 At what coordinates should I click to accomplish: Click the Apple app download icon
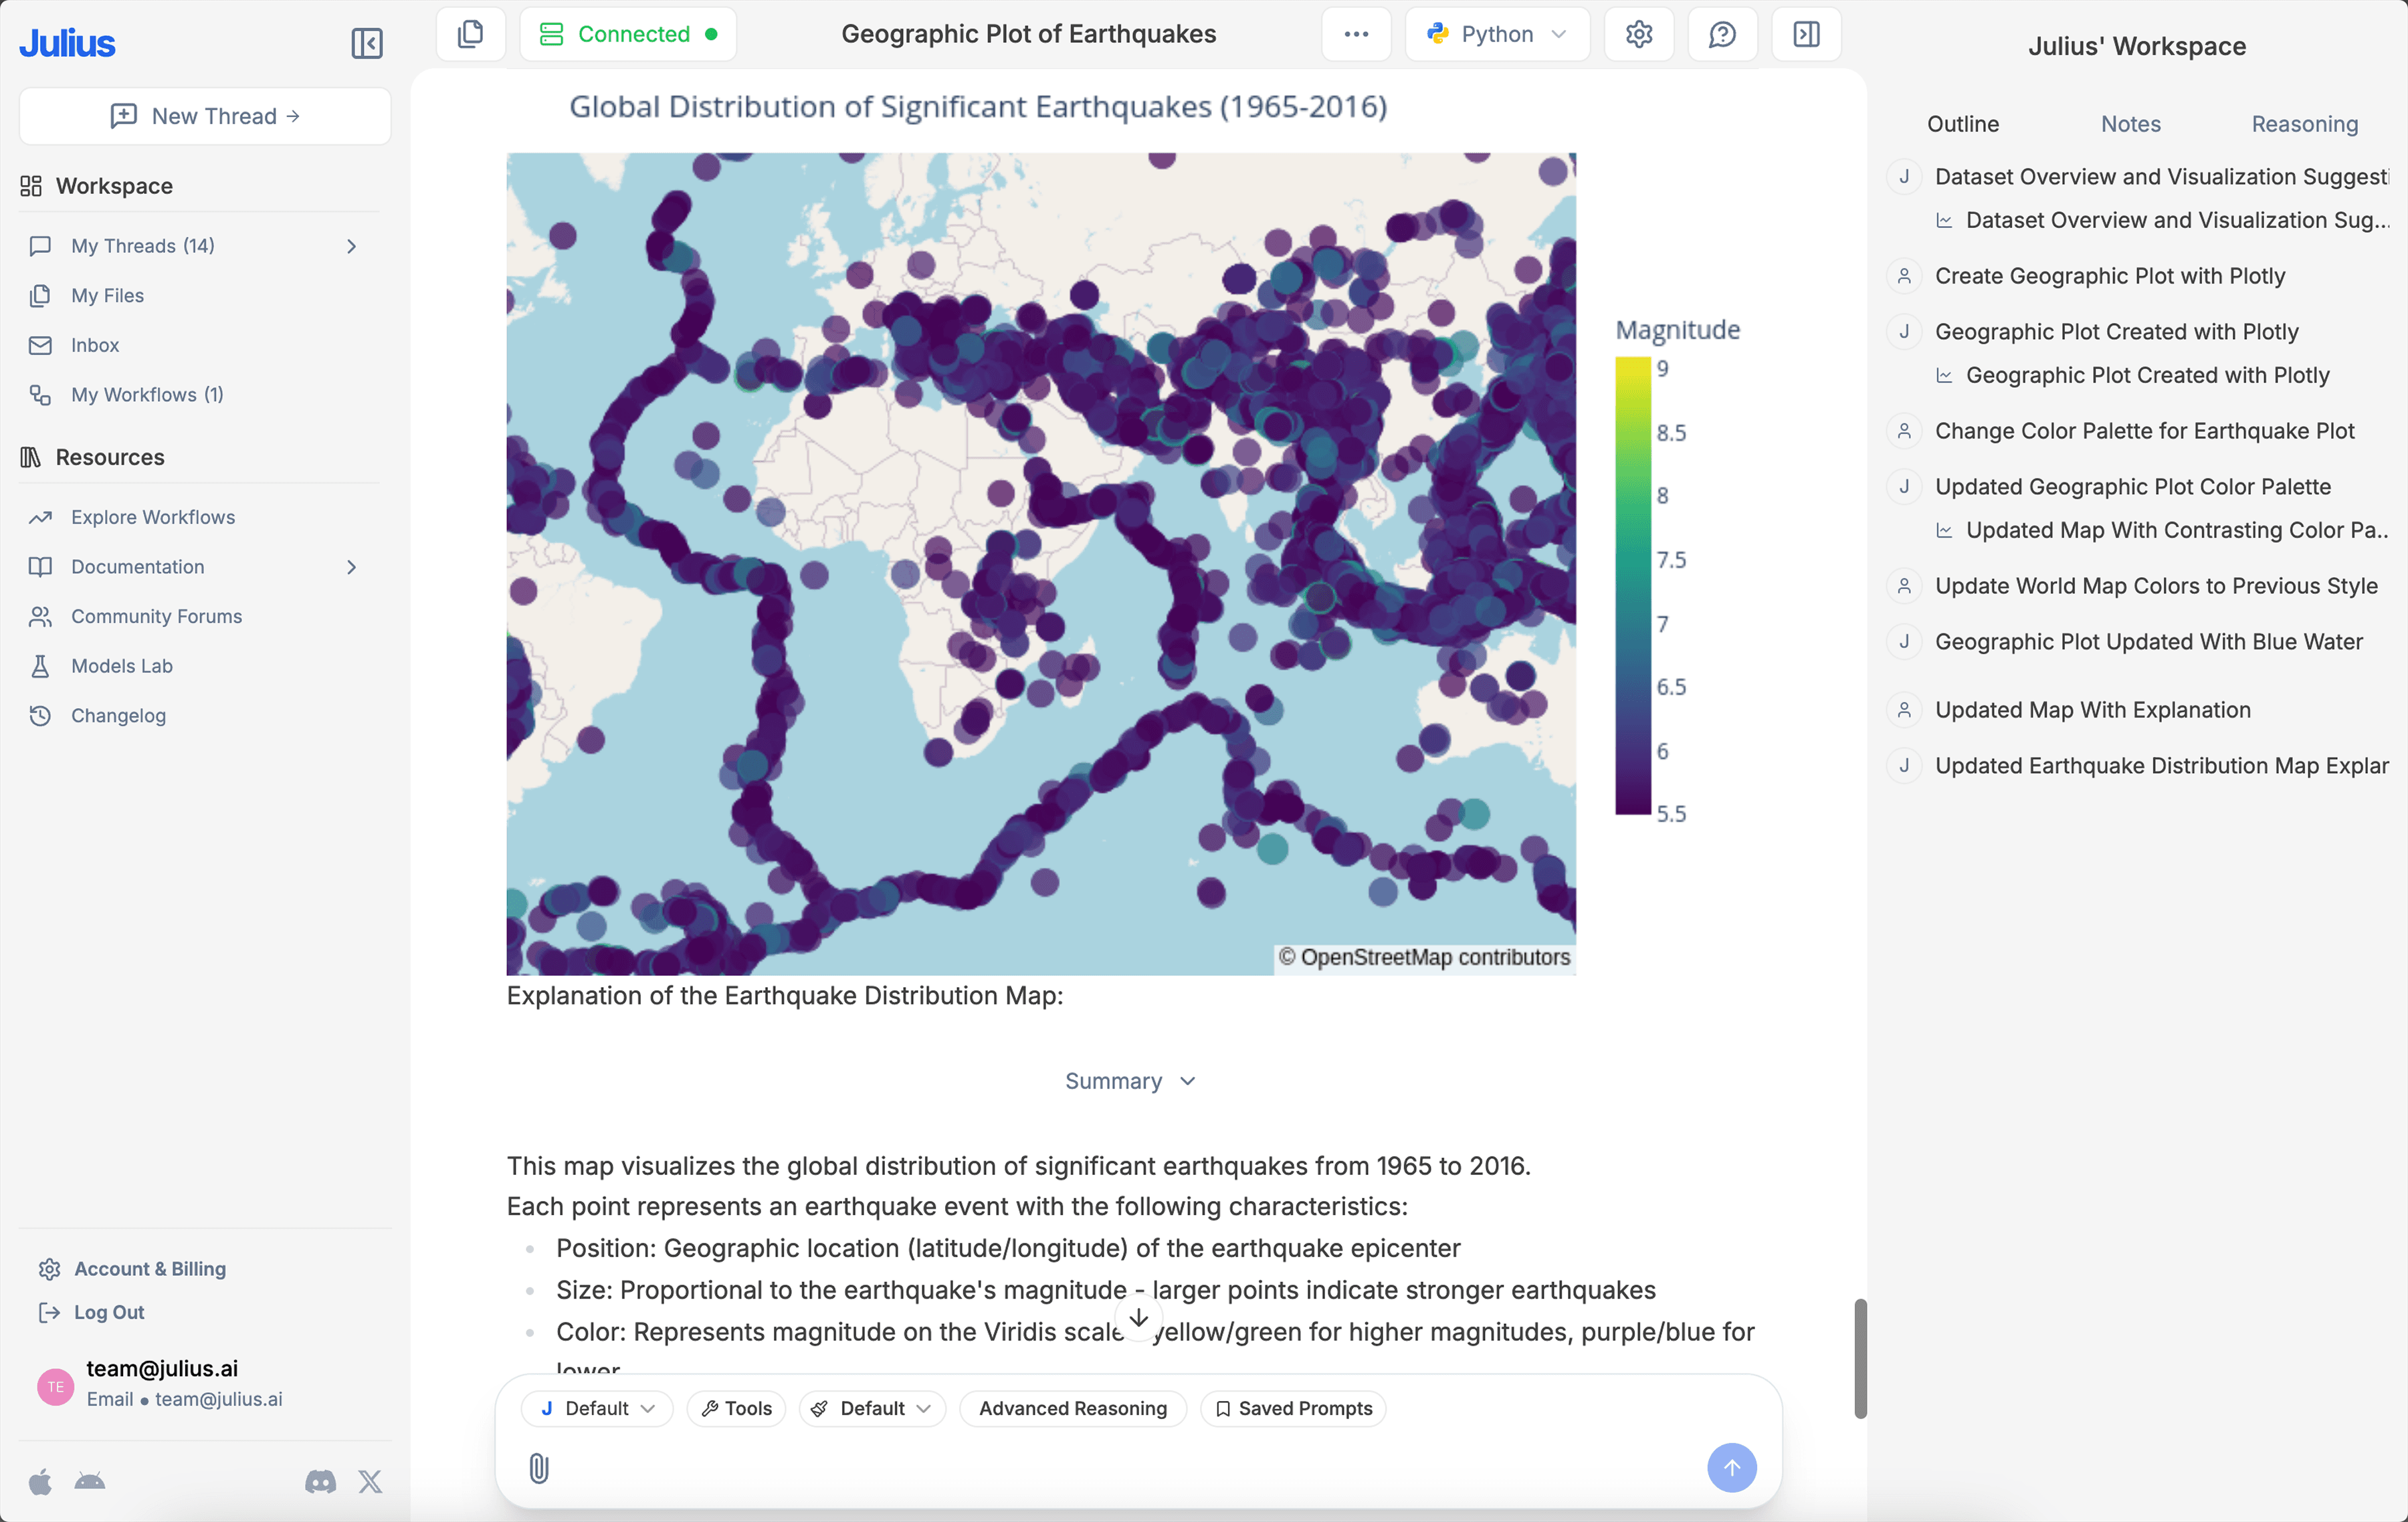[x=40, y=1481]
